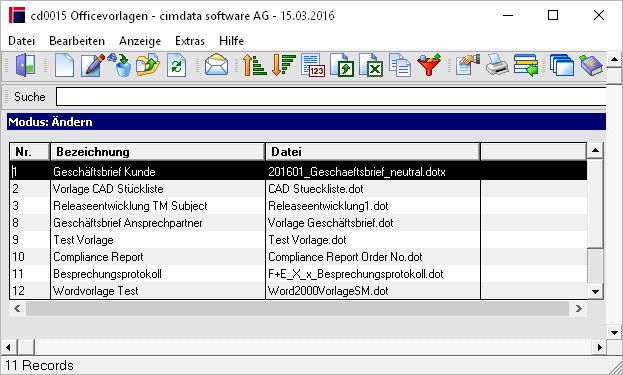This screenshot has width=623, height=375.
Task: Open the Anzeige menu
Action: [140, 41]
